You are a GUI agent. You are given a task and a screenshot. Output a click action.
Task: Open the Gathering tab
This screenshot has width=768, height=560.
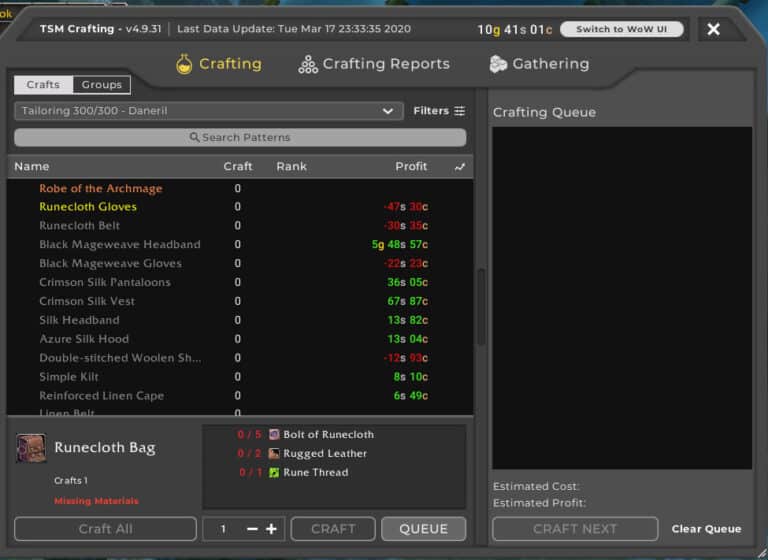point(539,64)
